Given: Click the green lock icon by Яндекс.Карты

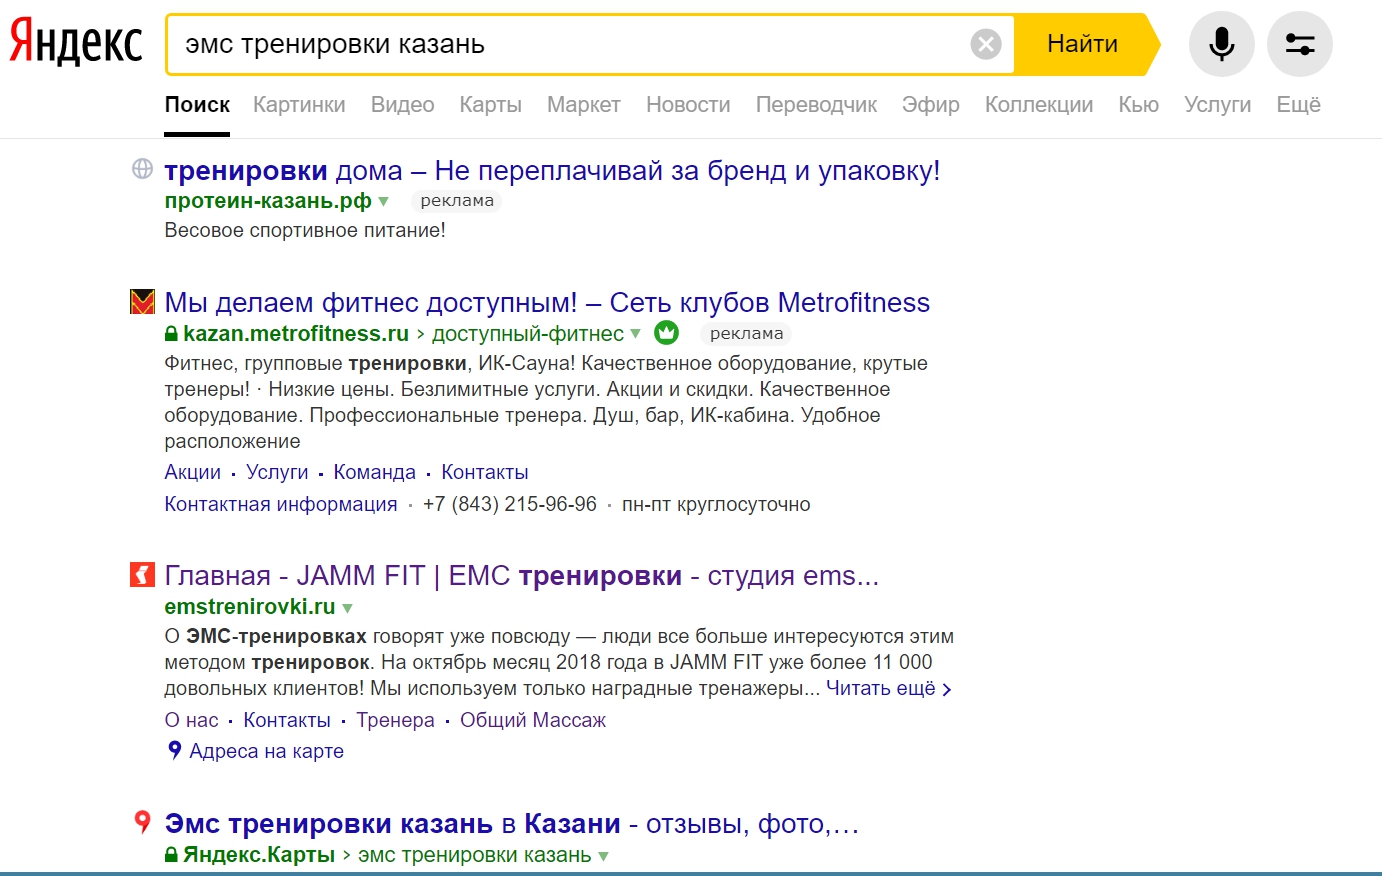Looking at the screenshot, I should click(x=171, y=856).
